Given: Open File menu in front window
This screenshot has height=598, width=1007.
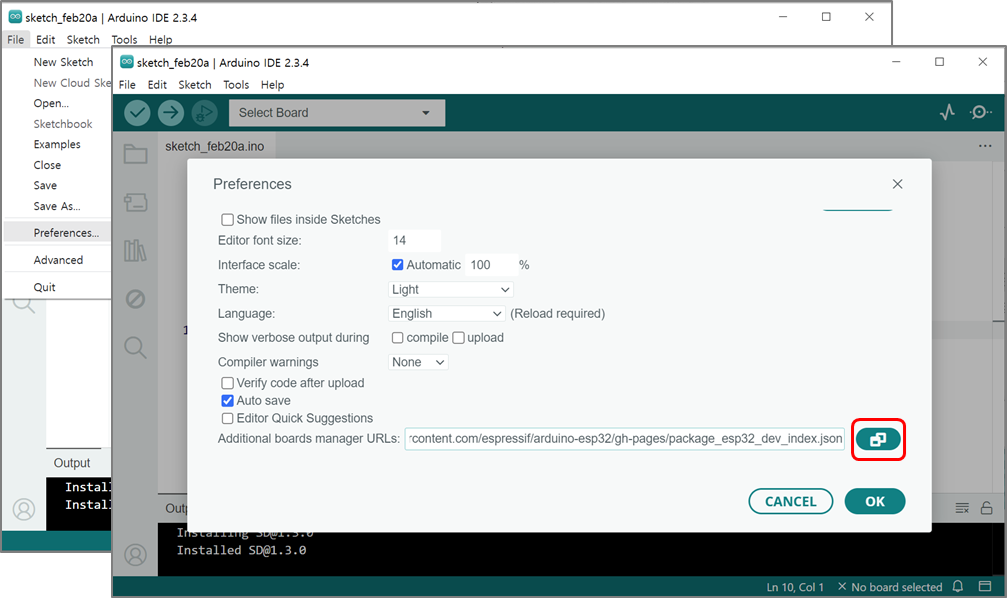Looking at the screenshot, I should click(x=127, y=85).
